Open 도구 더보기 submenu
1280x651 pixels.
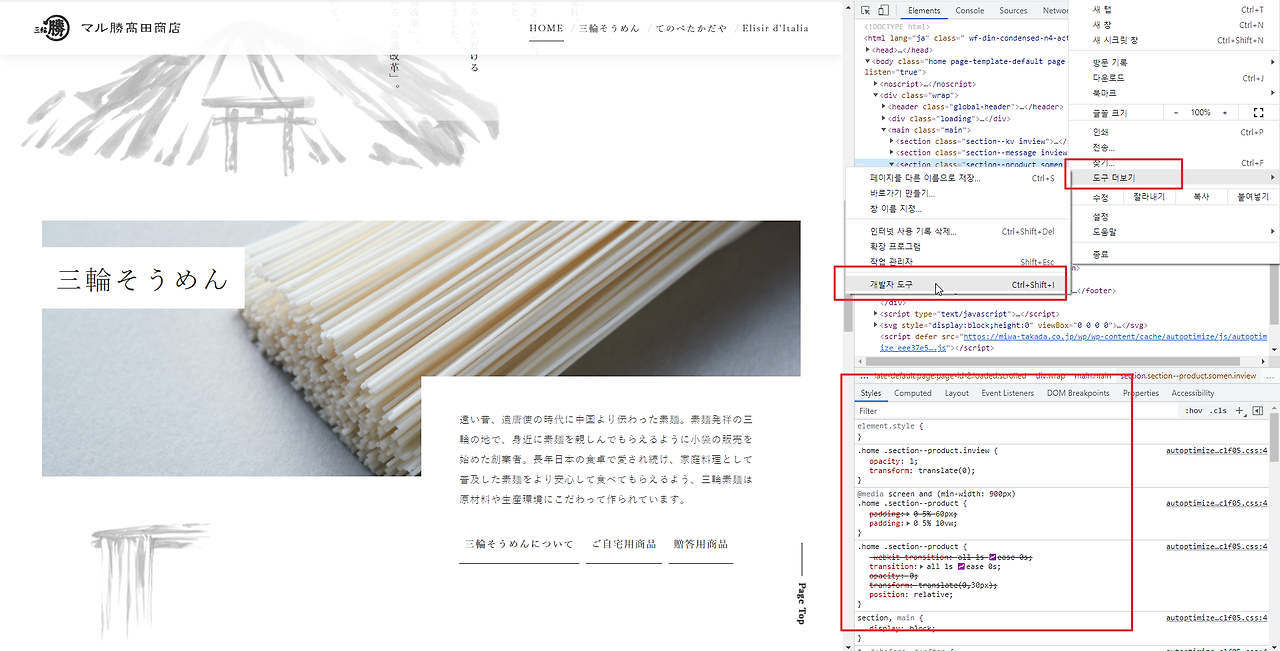[1174, 177]
